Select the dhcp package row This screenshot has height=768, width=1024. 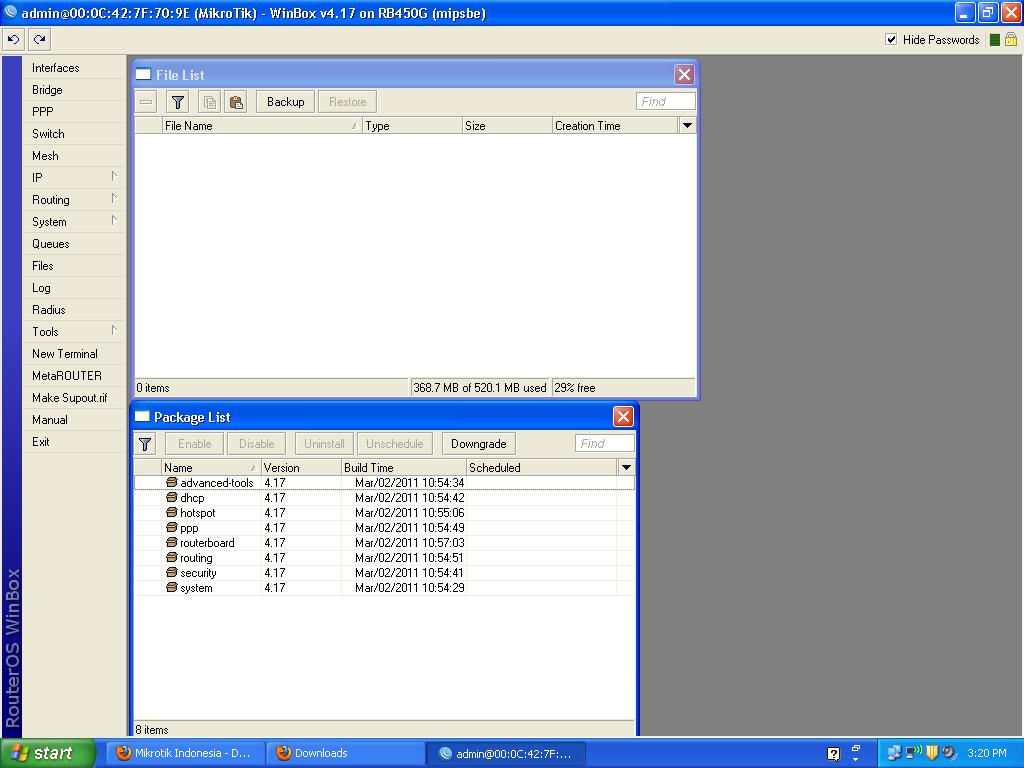click(384, 498)
